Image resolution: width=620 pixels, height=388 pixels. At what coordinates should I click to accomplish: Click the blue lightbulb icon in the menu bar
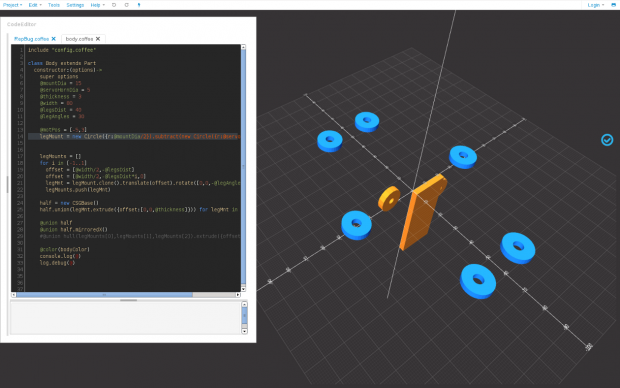click(139, 5)
